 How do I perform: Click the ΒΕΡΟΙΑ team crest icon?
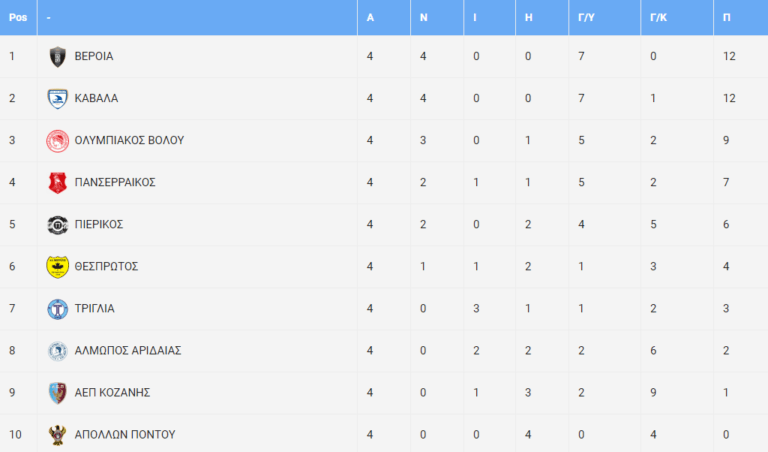(x=57, y=57)
